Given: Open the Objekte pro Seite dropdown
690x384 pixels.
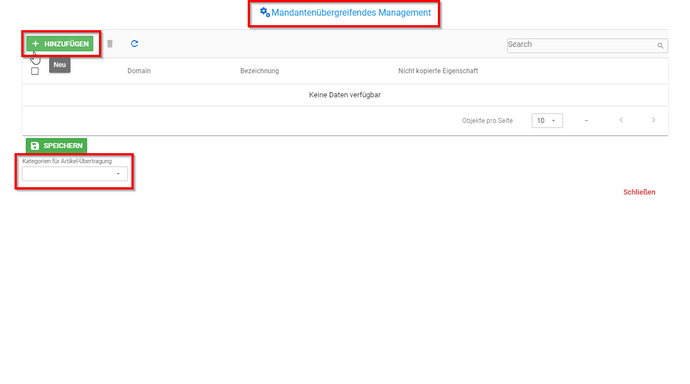Looking at the screenshot, I should click(x=547, y=121).
